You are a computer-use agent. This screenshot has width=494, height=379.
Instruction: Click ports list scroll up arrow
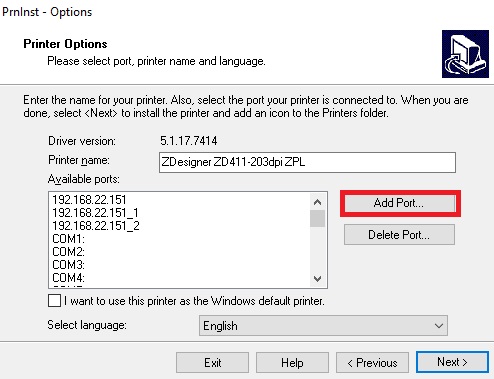coord(317,202)
